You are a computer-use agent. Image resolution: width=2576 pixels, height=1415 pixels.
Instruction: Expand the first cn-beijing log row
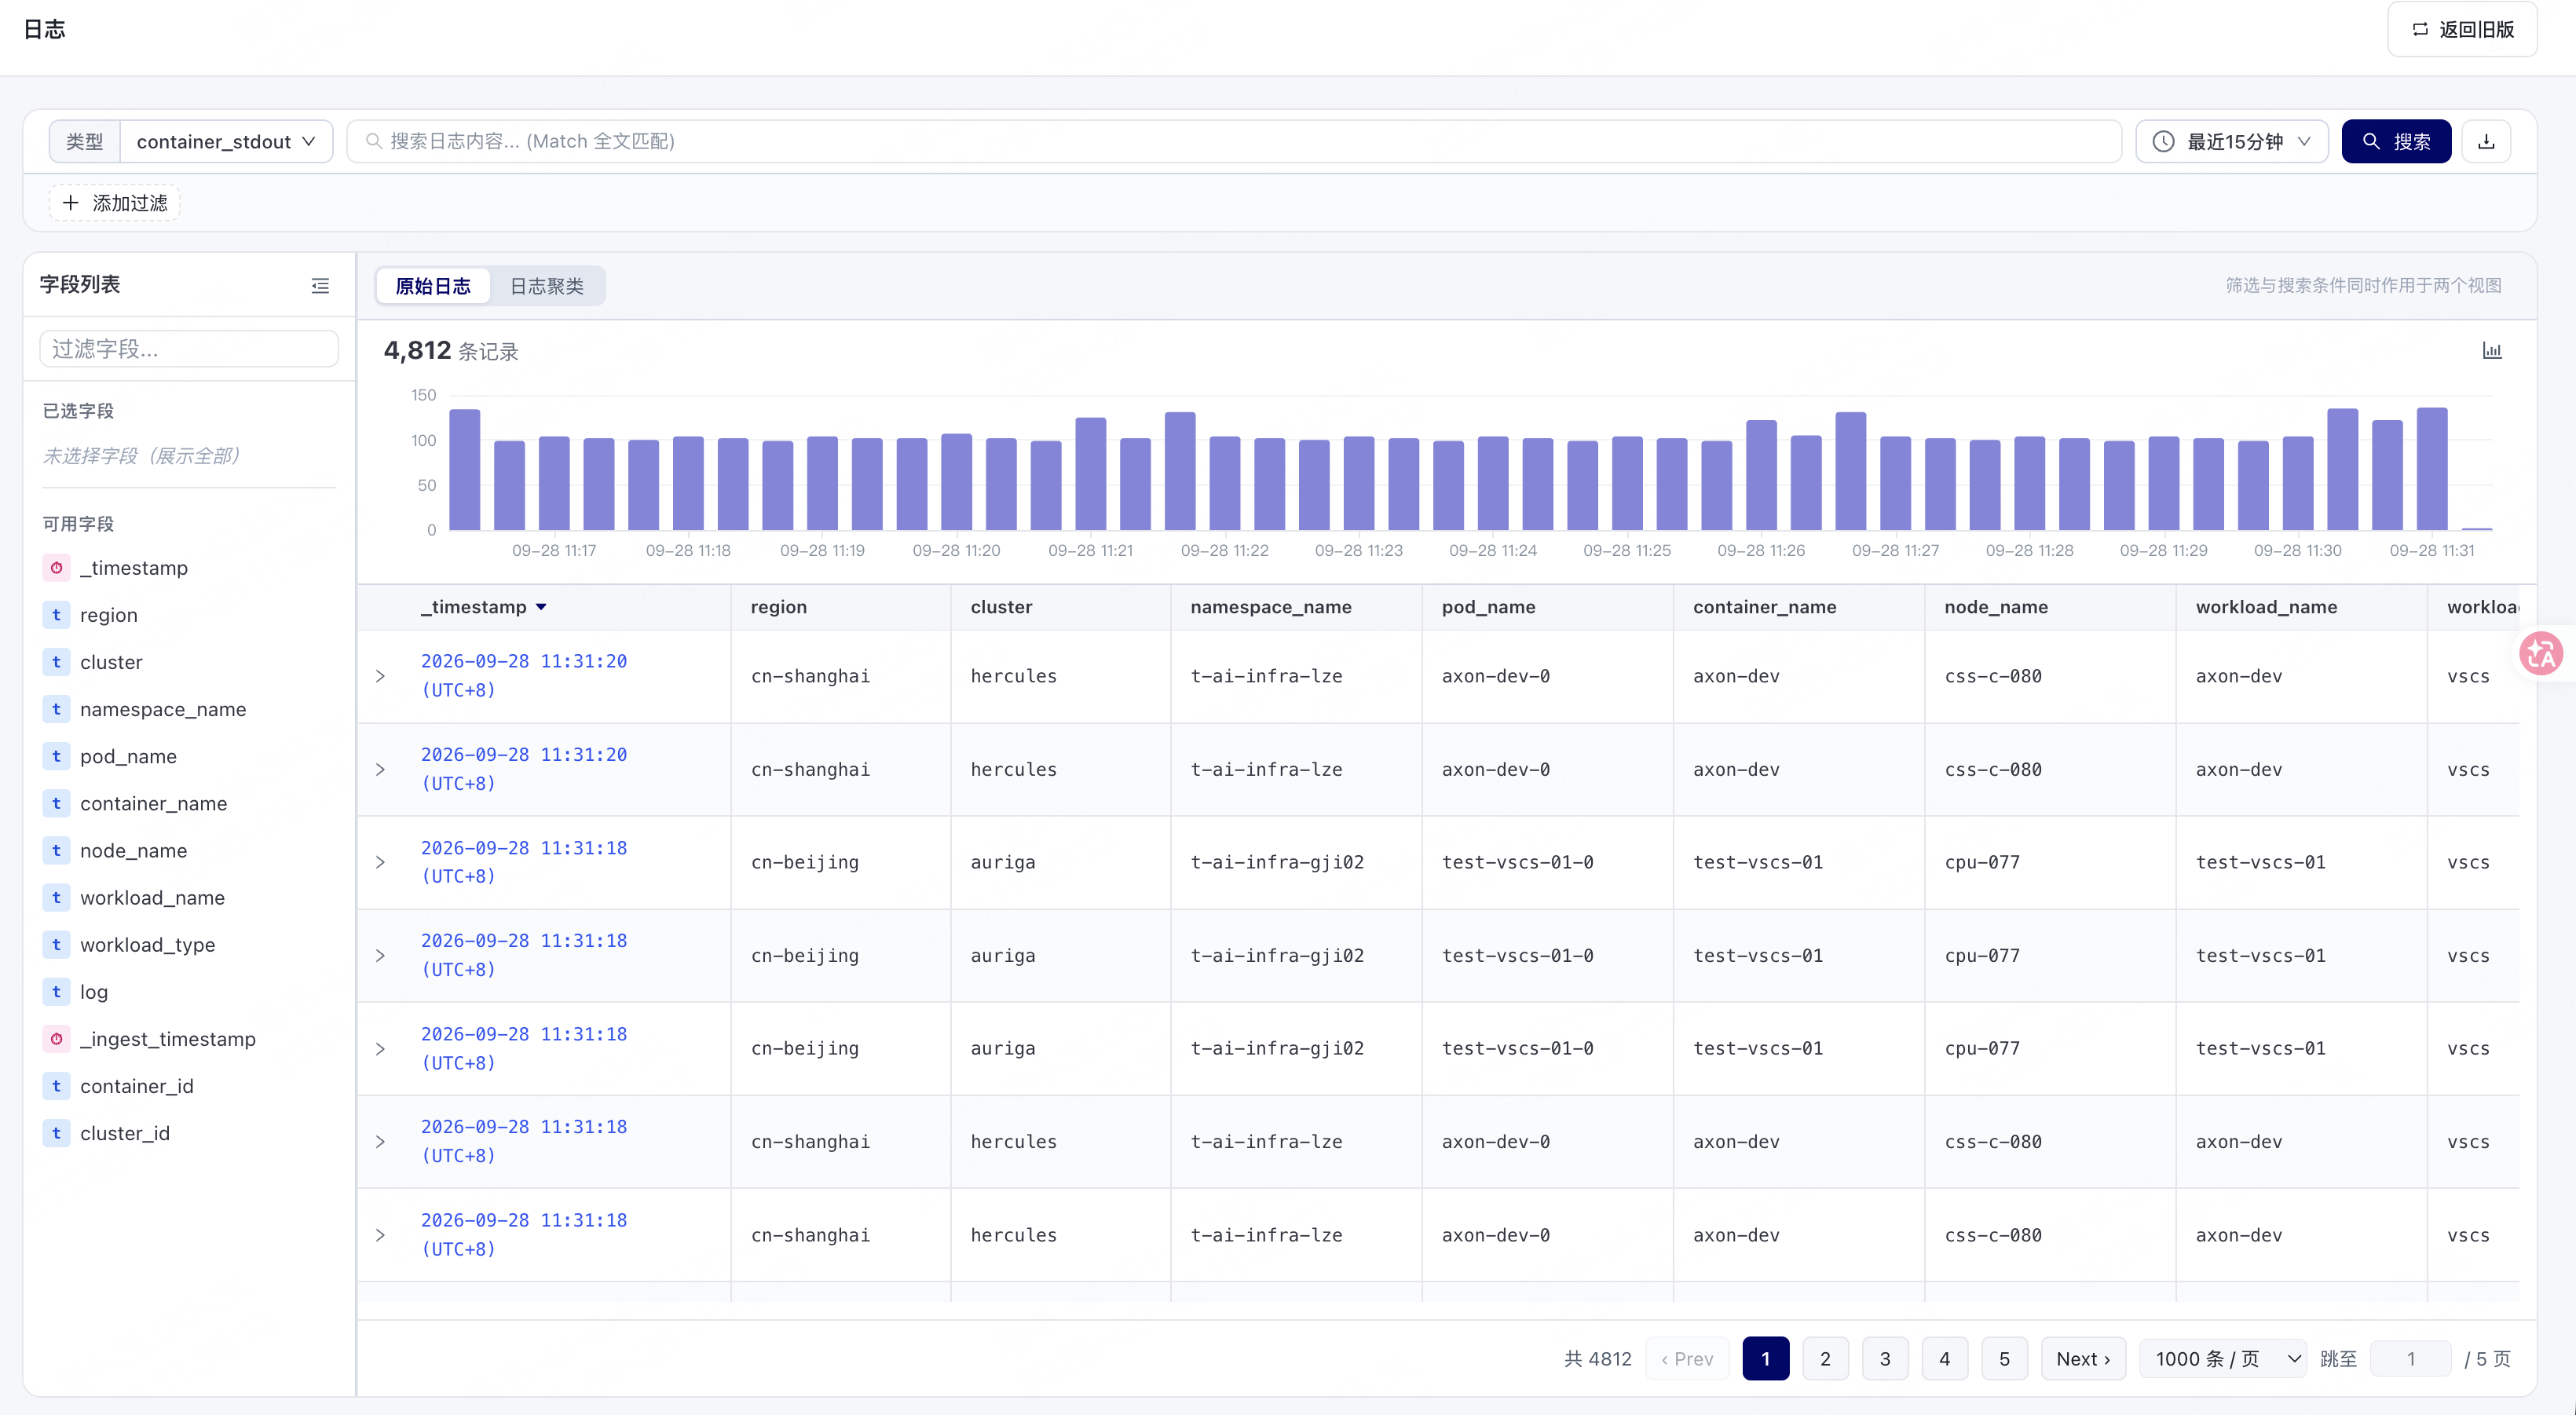tap(380, 862)
